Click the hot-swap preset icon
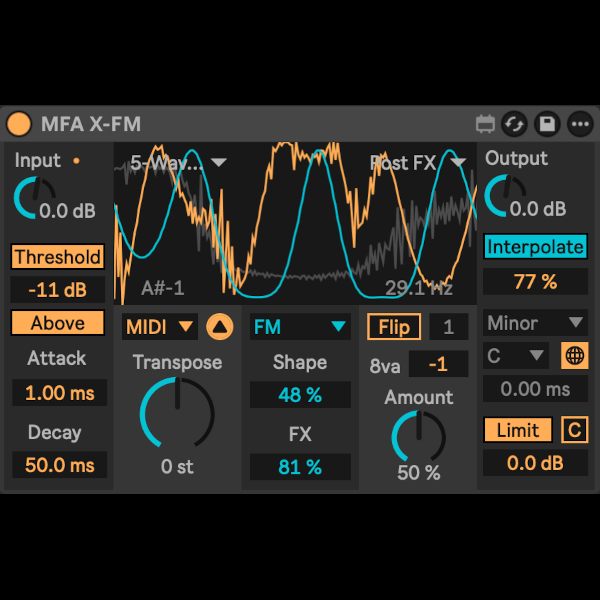This screenshot has width=600, height=600. pos(515,124)
